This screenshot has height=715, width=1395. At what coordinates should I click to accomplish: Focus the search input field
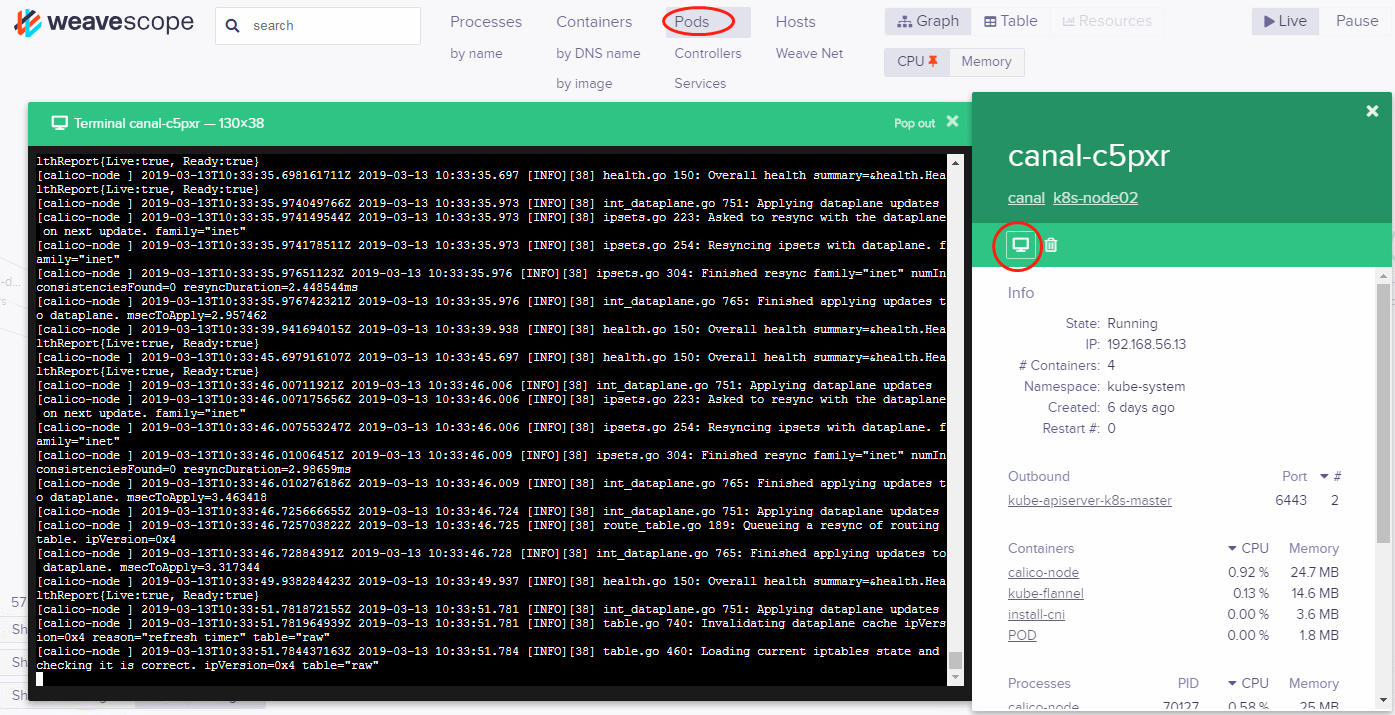point(330,26)
